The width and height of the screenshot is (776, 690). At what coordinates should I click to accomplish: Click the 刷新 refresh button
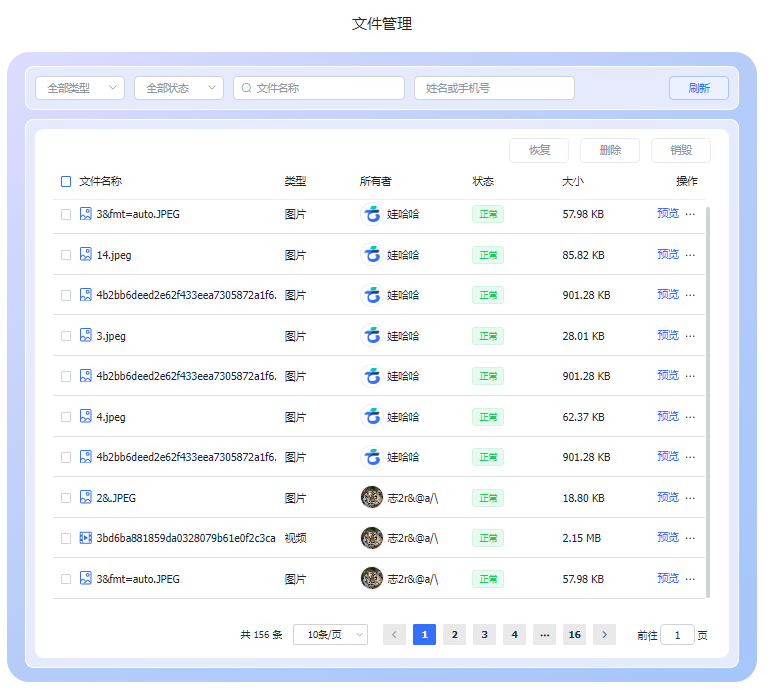coord(699,88)
